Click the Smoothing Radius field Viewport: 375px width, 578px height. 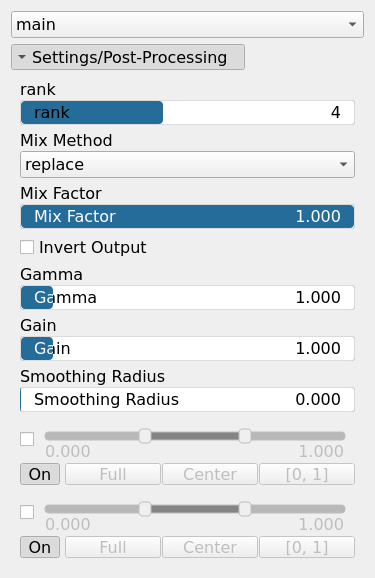(187, 399)
